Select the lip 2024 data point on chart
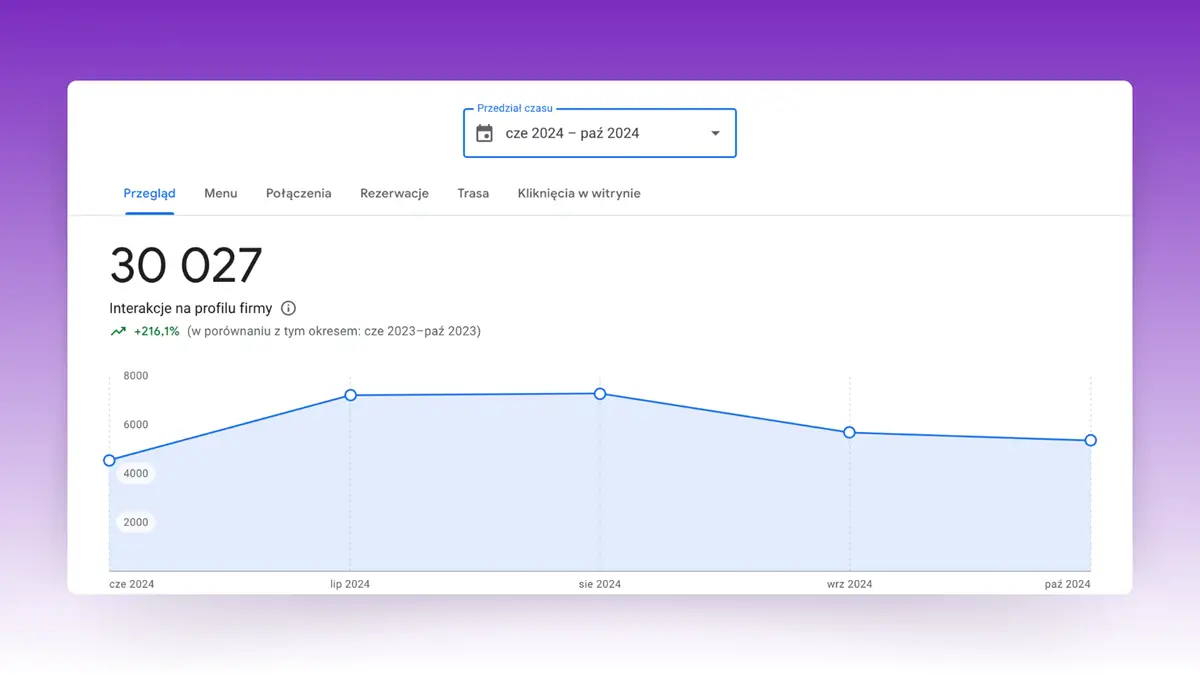The image size is (1200, 675). coord(350,395)
